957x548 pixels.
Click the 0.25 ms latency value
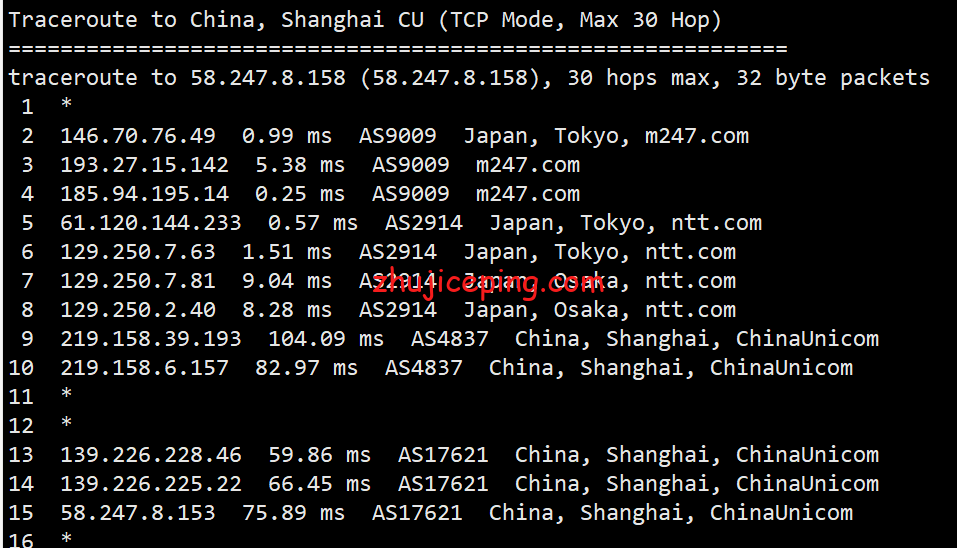[300, 194]
